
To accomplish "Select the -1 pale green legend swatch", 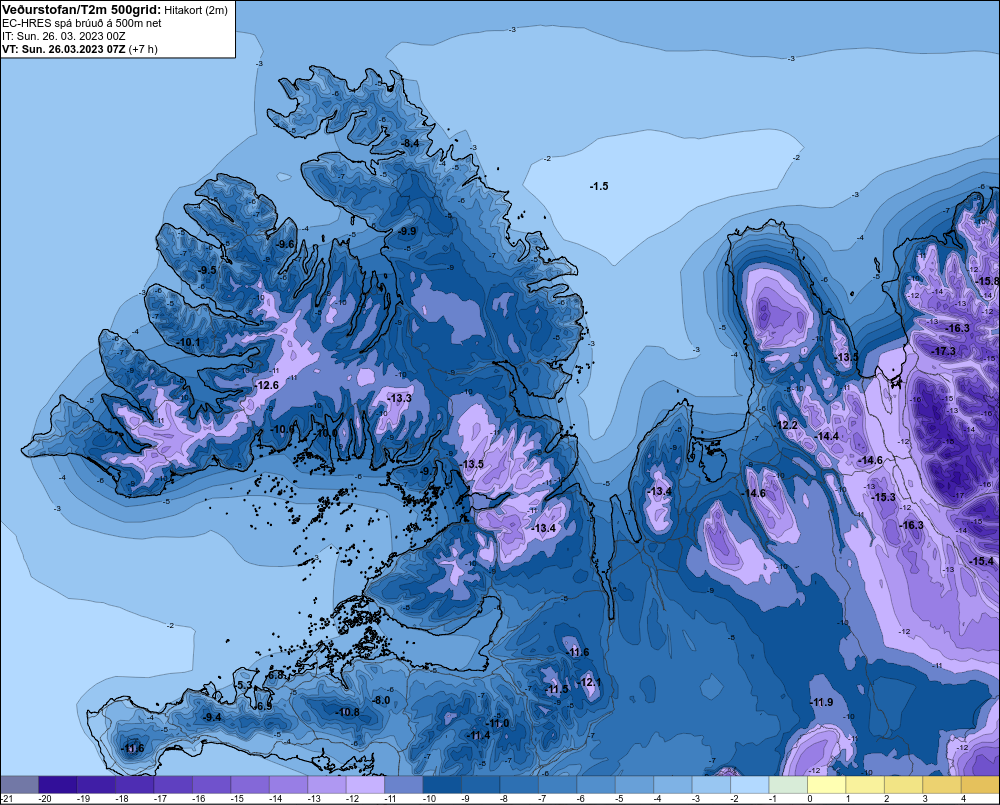I will (788, 784).
